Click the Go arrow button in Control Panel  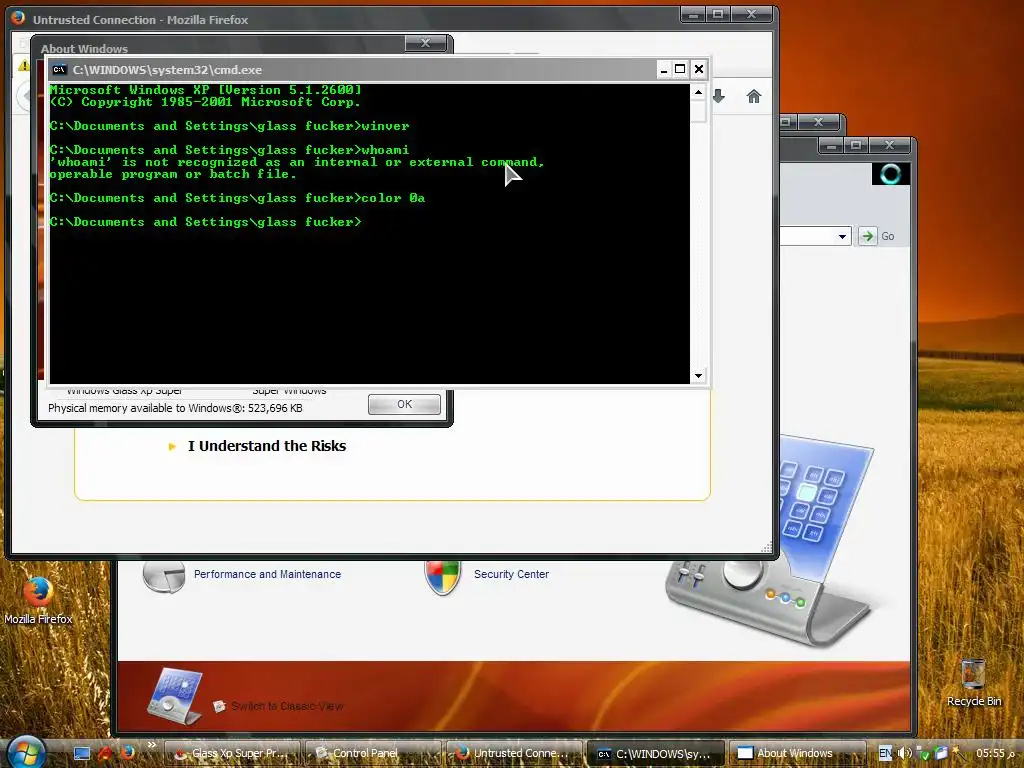[867, 236]
